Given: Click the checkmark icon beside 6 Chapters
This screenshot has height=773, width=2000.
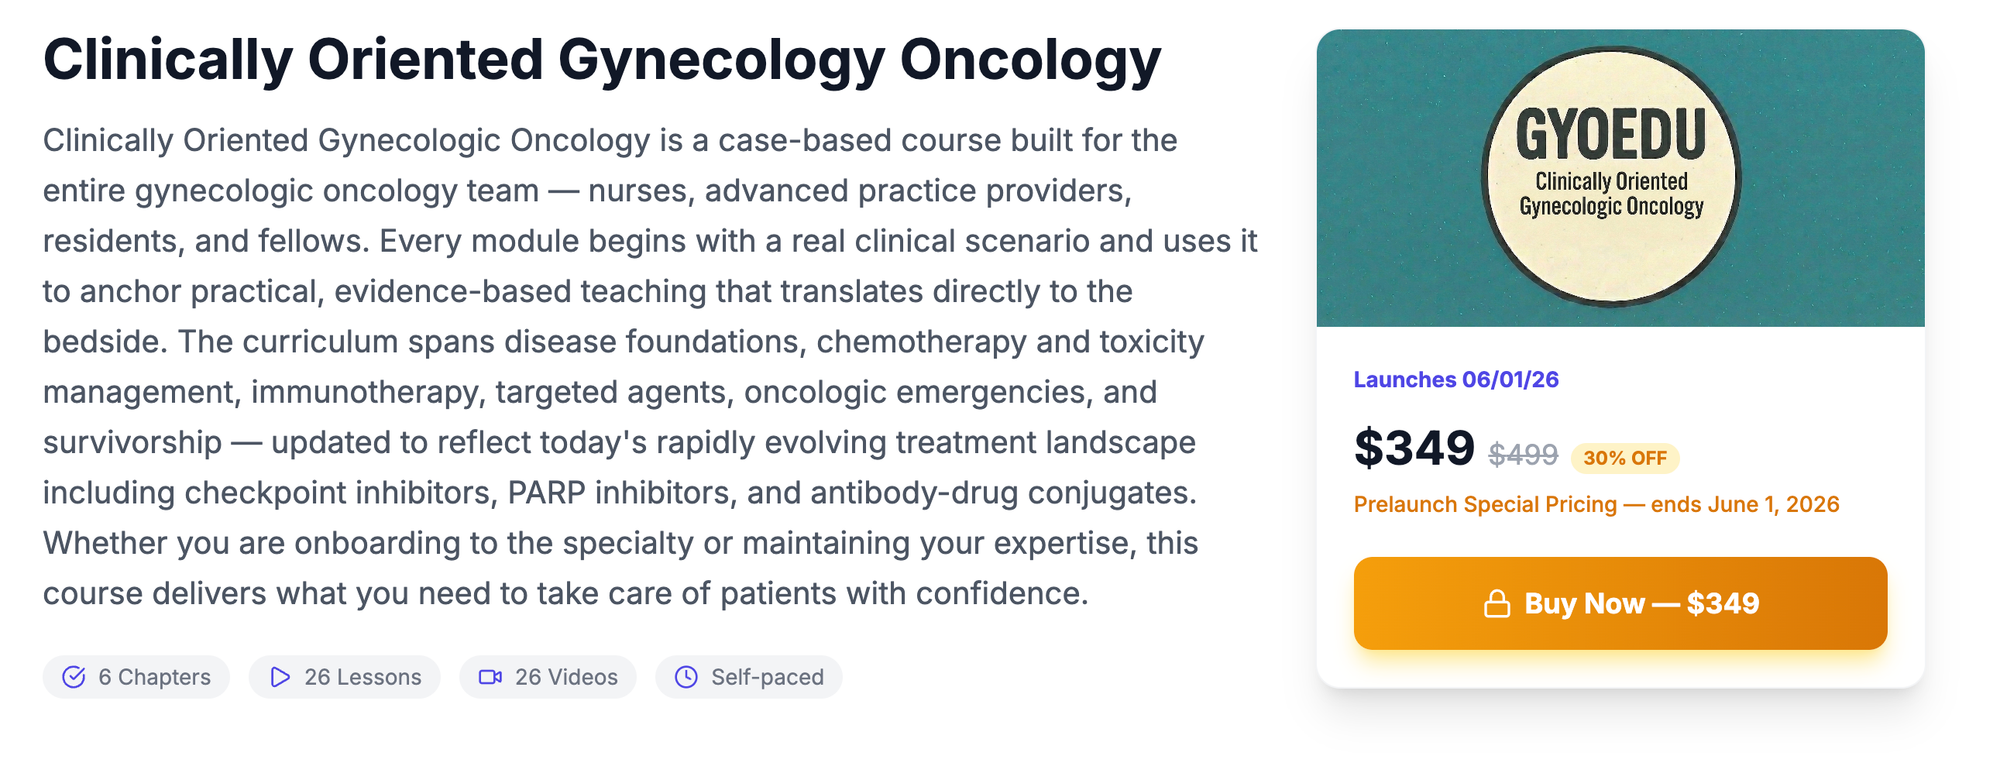Looking at the screenshot, I should point(74,677).
